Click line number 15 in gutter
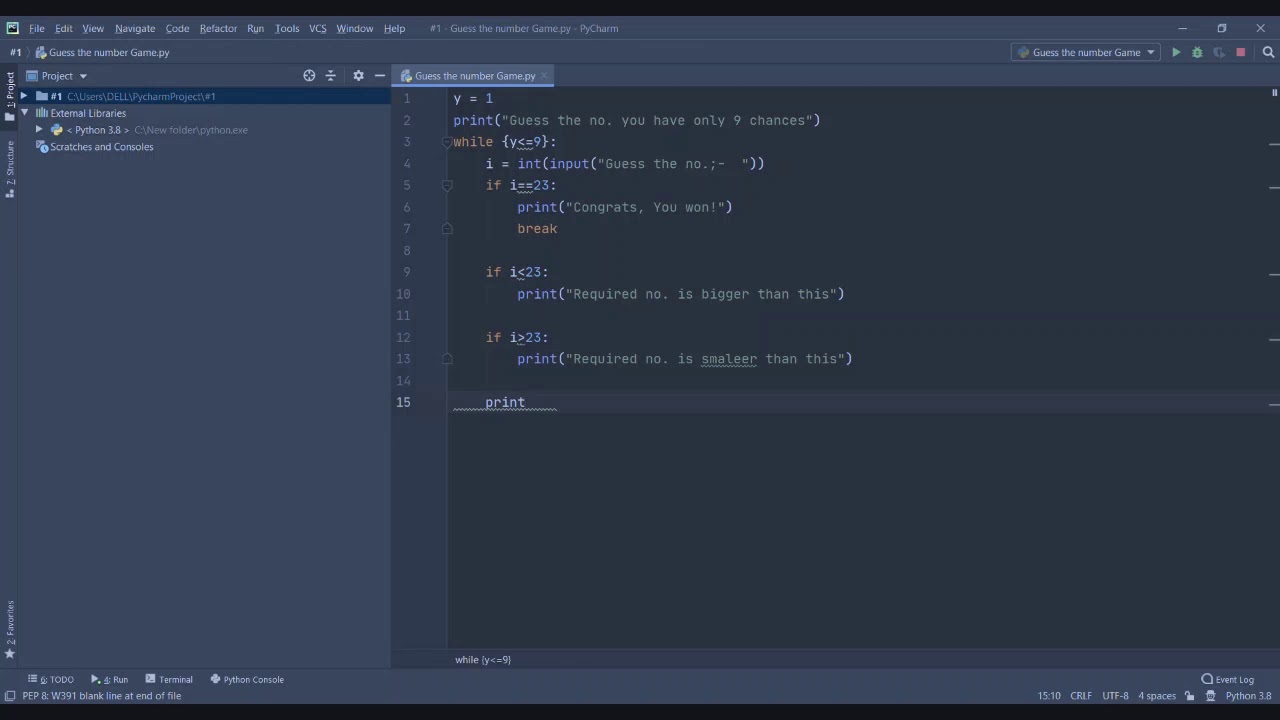 403,402
